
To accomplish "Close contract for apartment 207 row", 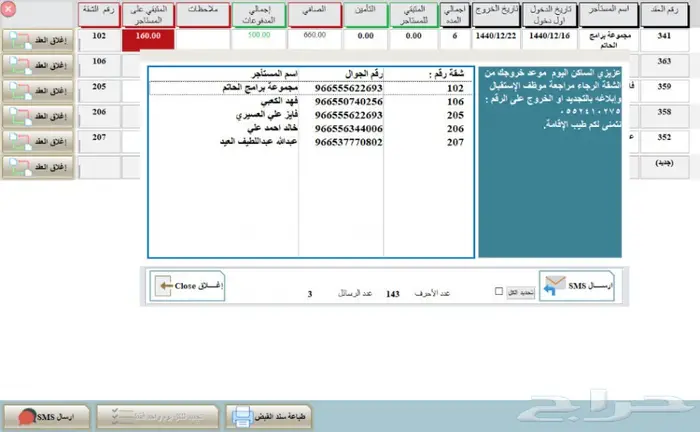I will coord(38,142).
